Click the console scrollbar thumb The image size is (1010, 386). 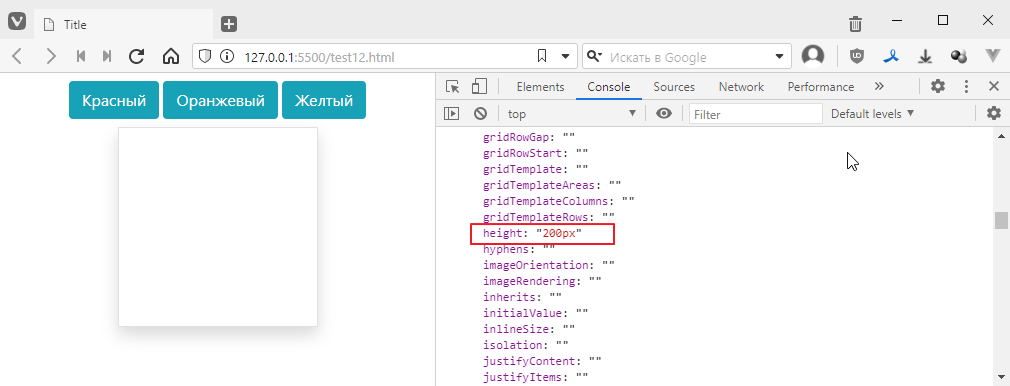coord(1001,220)
